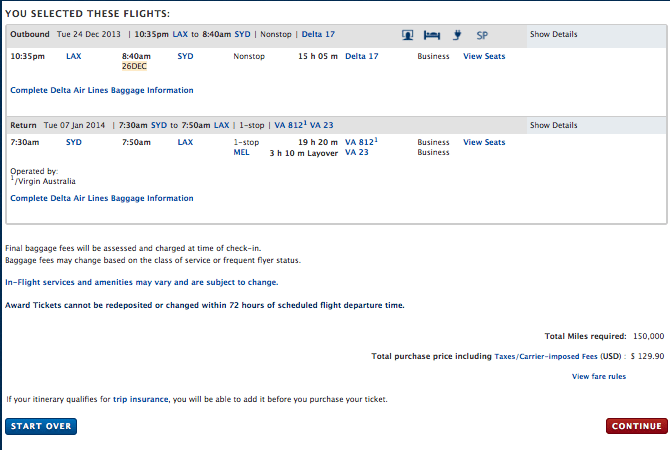670x450 pixels.
Task: Click the START OVER button
Action: point(41,426)
